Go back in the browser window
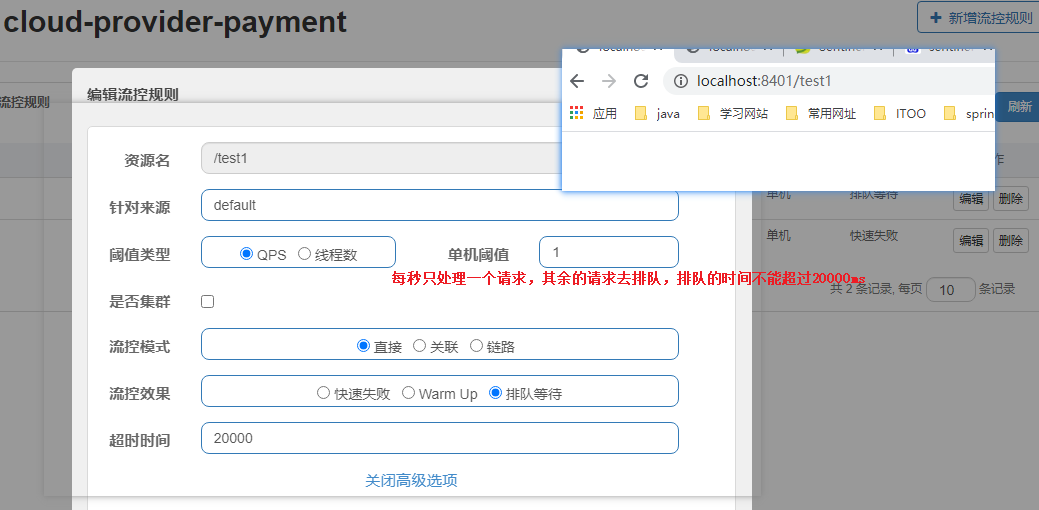Viewport: 1039px width, 510px height. [577, 81]
